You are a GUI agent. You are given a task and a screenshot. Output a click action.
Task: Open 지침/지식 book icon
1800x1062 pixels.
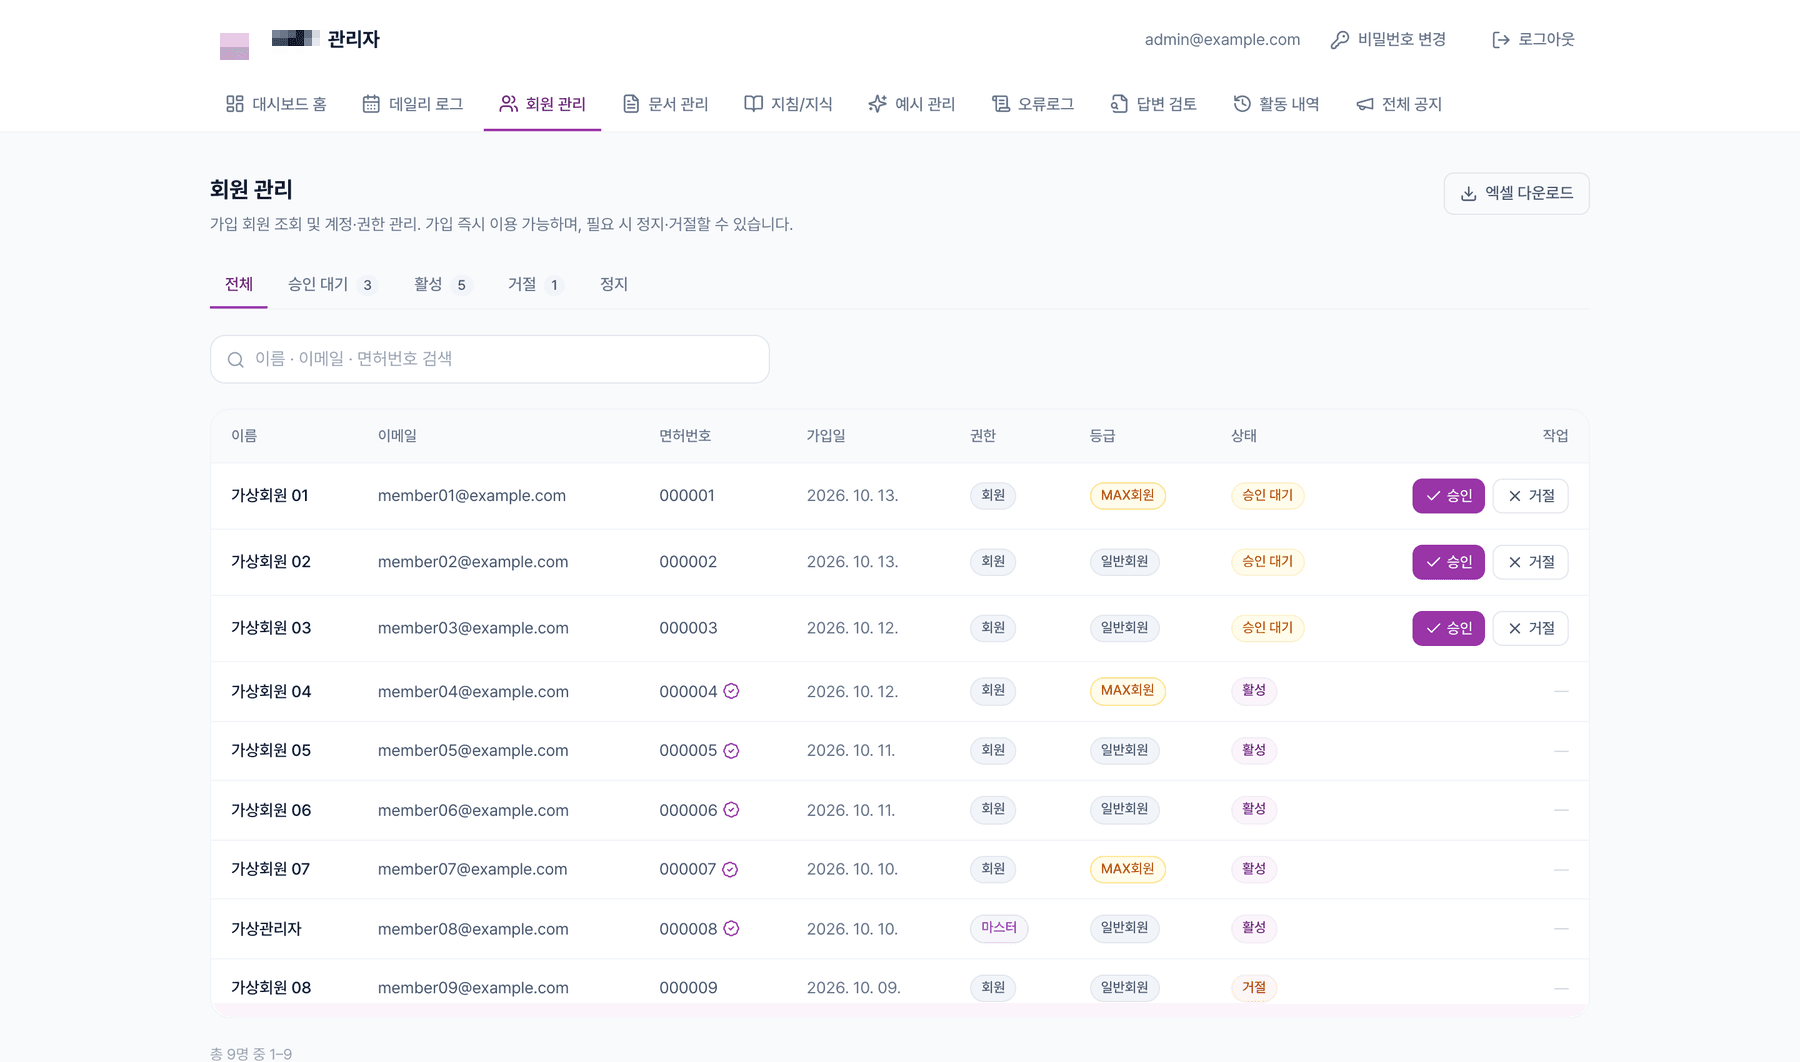[754, 104]
